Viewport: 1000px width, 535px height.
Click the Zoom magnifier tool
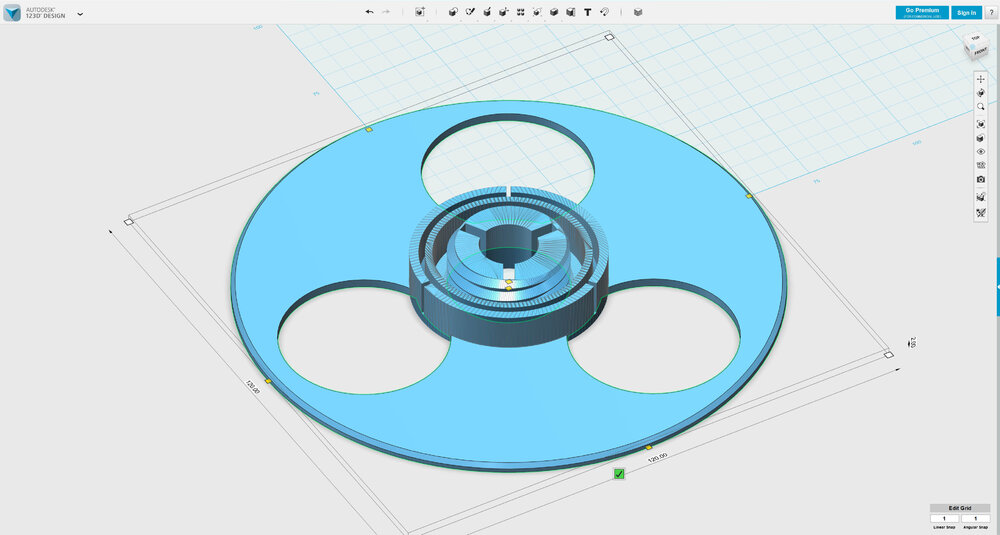tap(981, 106)
